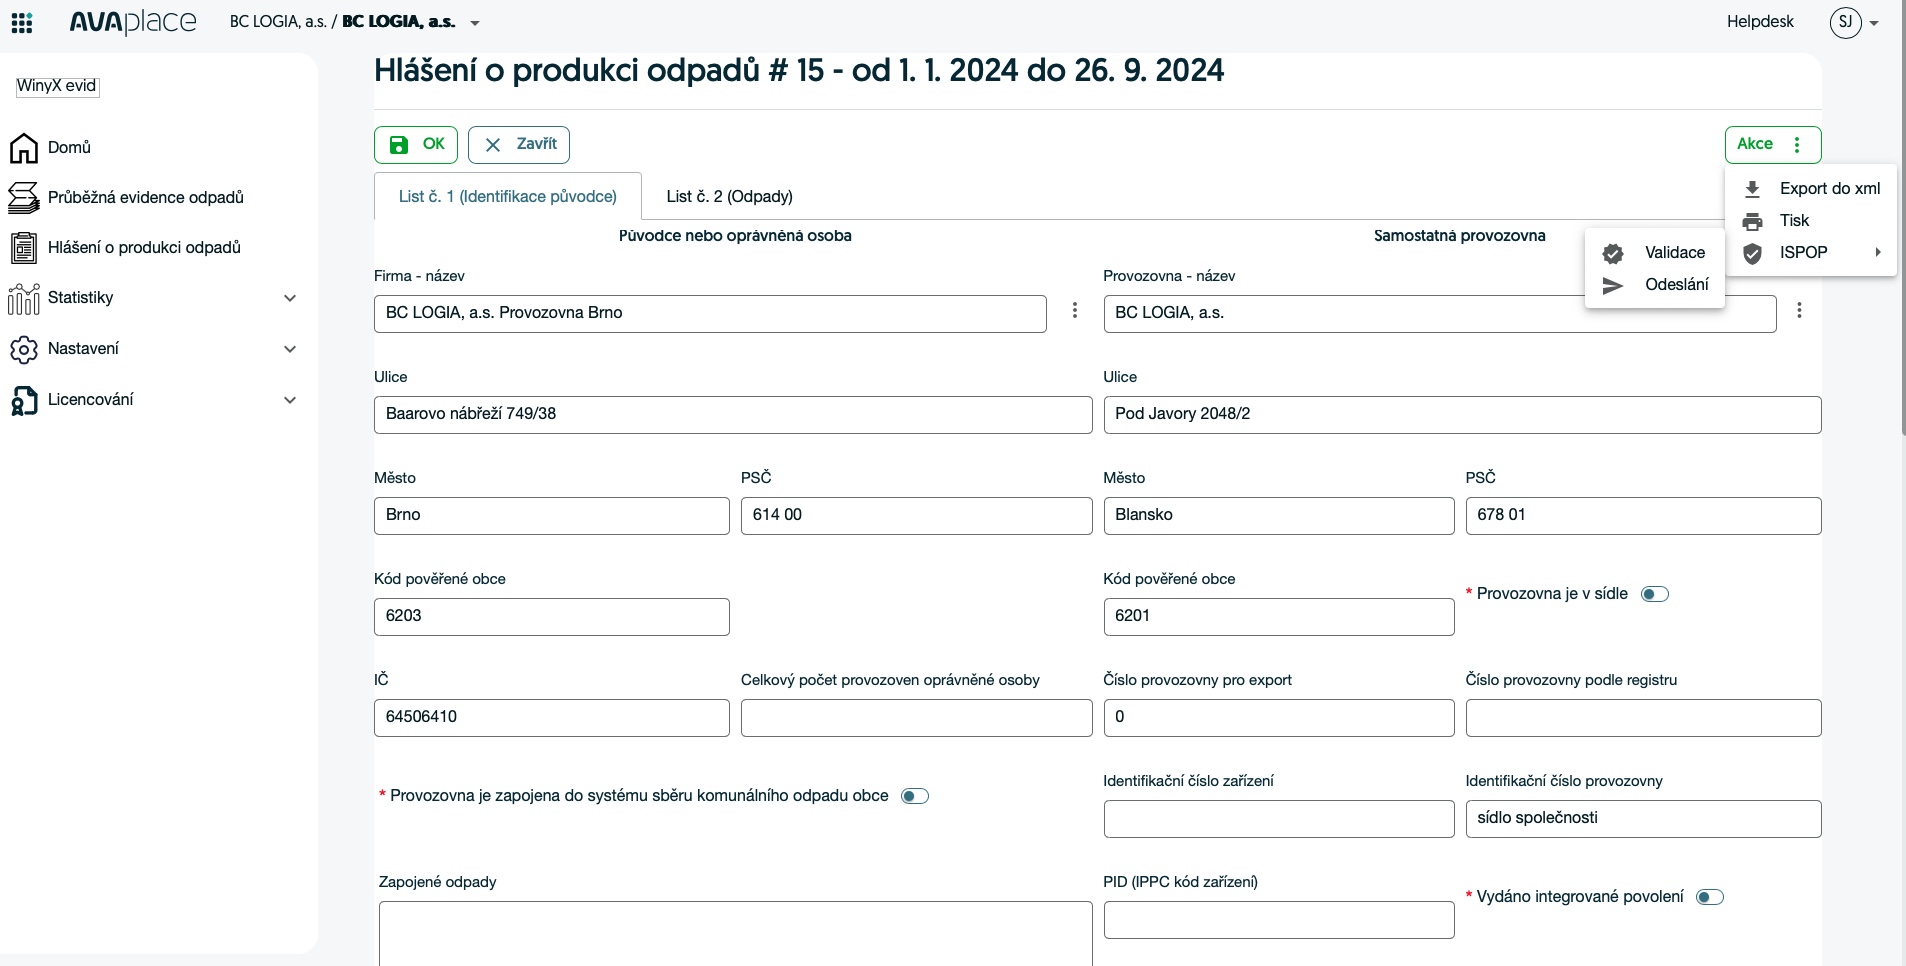
Task: Click the Validace verified badge icon
Action: pos(1613,253)
